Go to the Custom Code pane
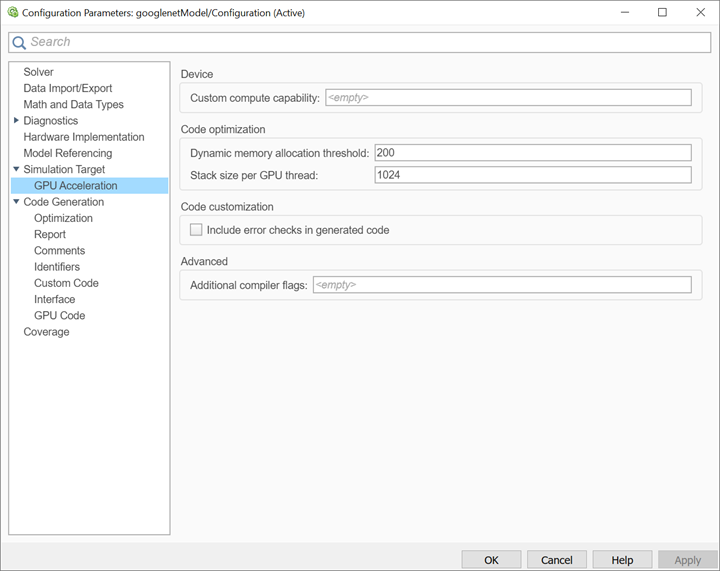The height and width of the screenshot is (571, 720). (66, 283)
